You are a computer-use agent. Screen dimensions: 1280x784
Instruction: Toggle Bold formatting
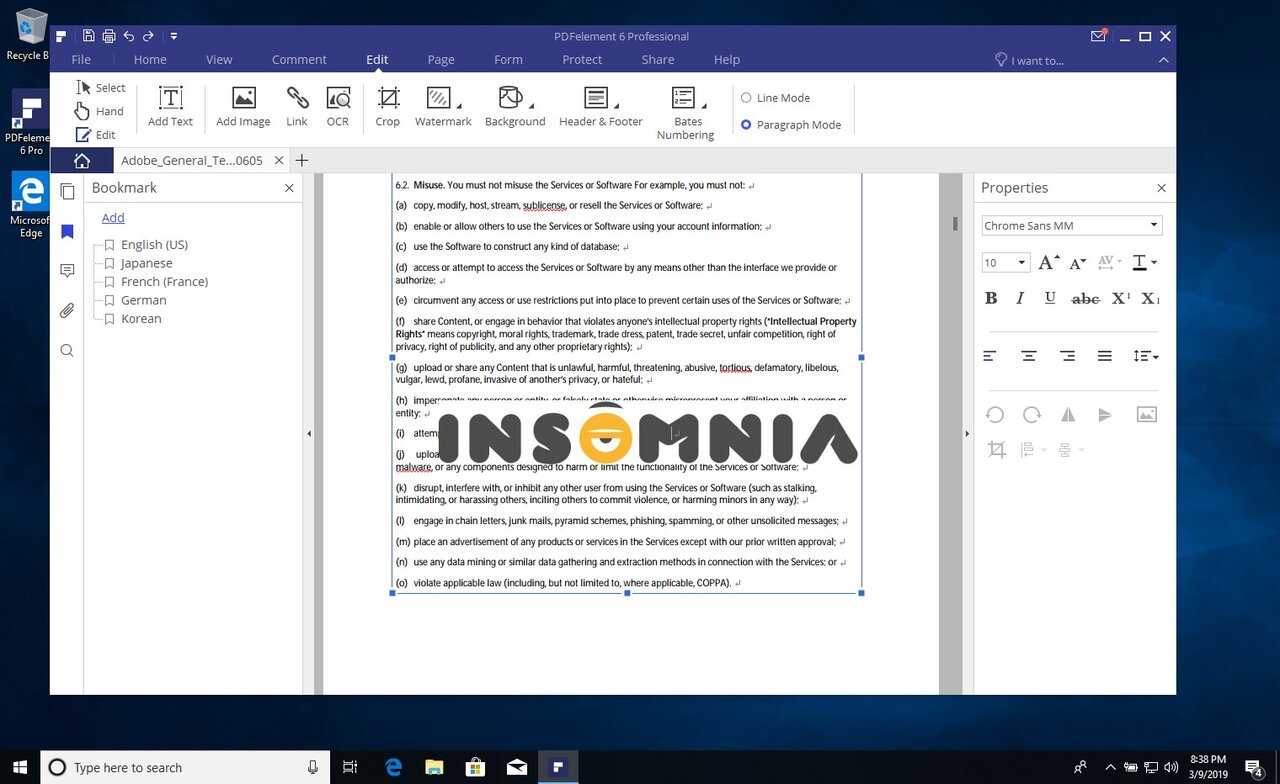[991, 298]
